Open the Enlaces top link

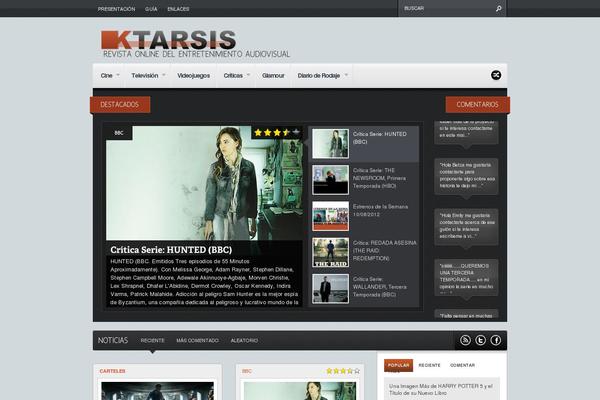tap(178, 9)
